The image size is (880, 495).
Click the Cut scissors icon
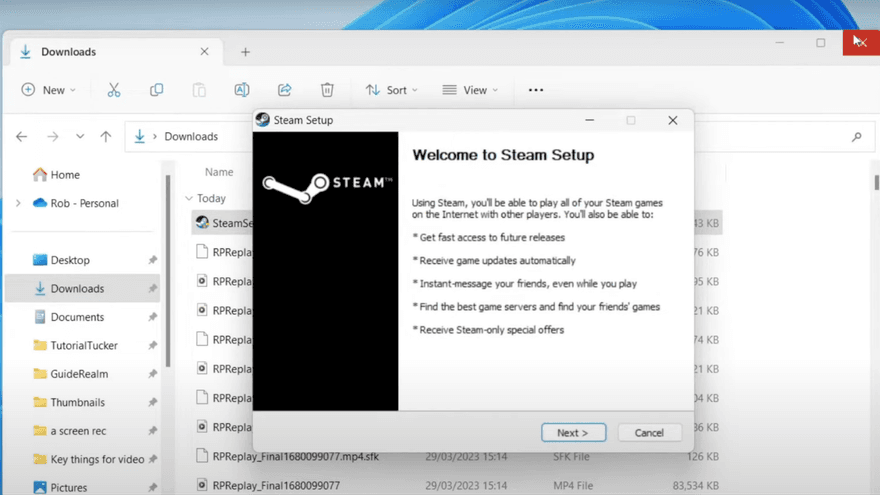tap(114, 90)
